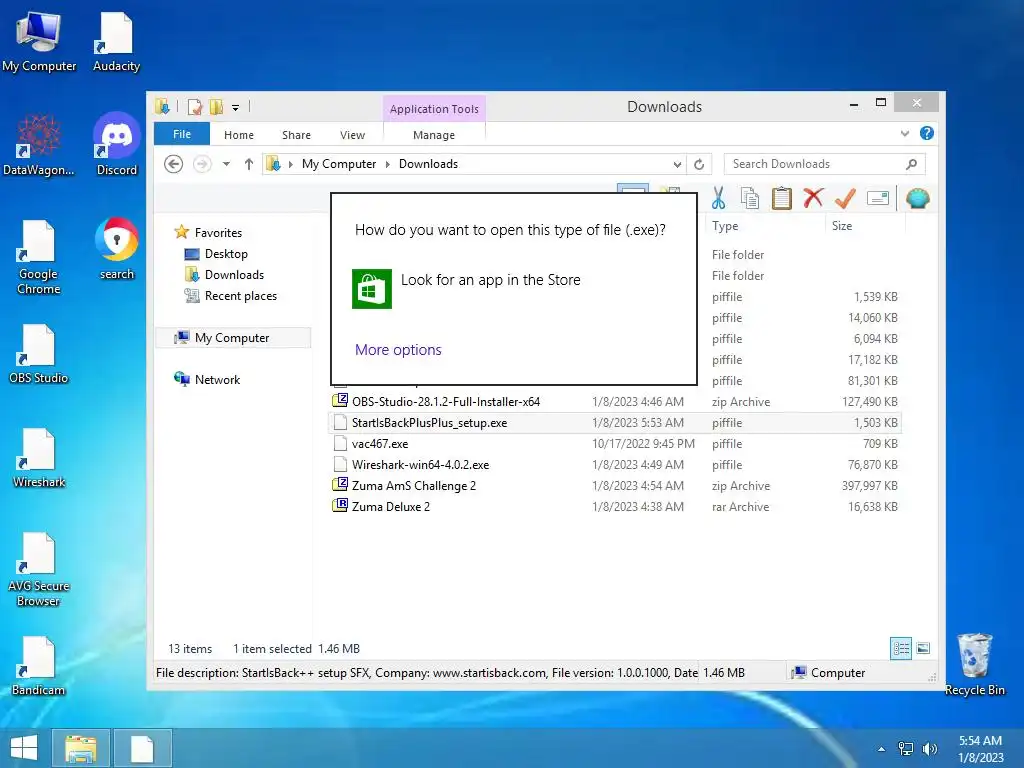The width and height of the screenshot is (1024, 768).
Task: Open Explorer Help question mark icon
Action: (927, 133)
